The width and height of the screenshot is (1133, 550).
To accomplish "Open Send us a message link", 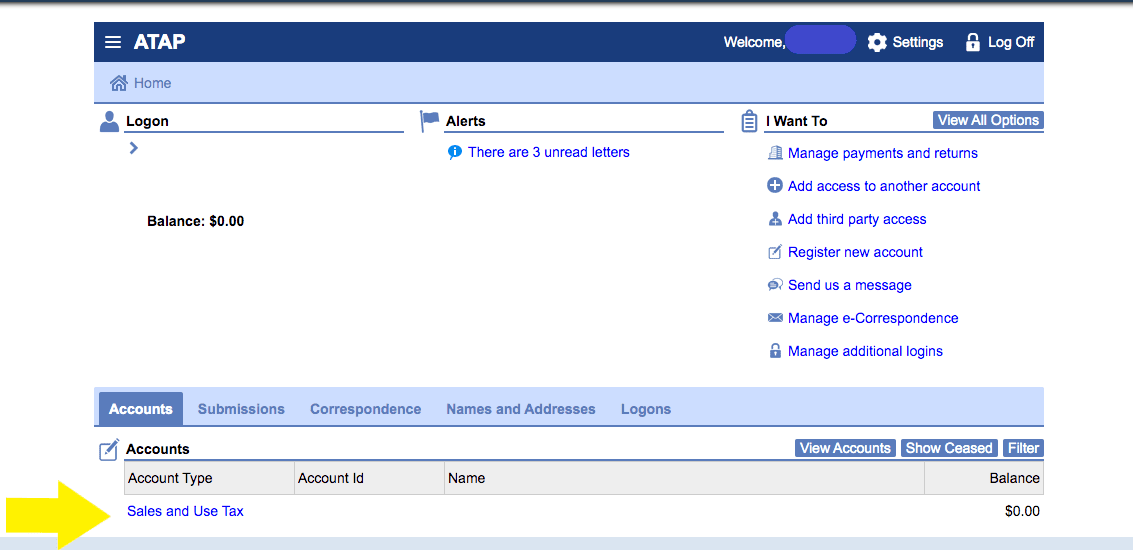I will (850, 285).
